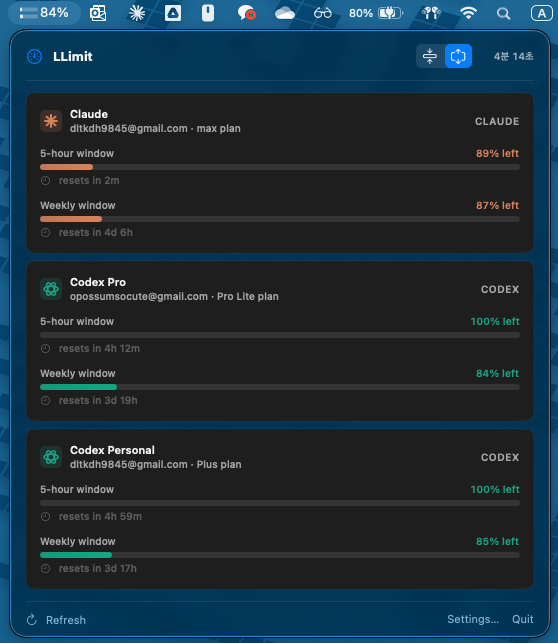The height and width of the screenshot is (643, 558).
Task: Click opossumsocute@gmail.com · Pro Lite plan
Action: point(174,296)
